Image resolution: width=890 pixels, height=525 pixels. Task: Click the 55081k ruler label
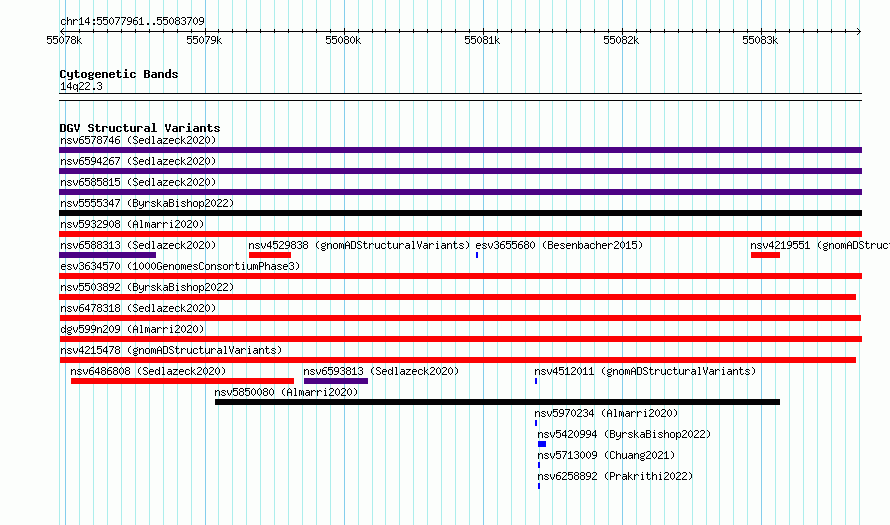coord(482,41)
